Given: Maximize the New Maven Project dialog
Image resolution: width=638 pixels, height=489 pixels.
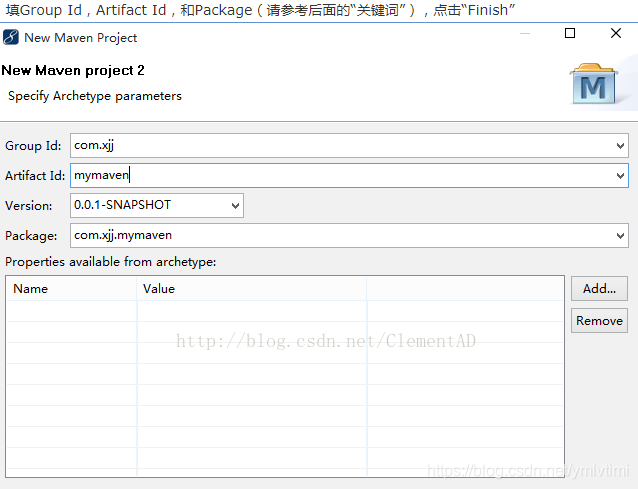Looking at the screenshot, I should [x=570, y=33].
